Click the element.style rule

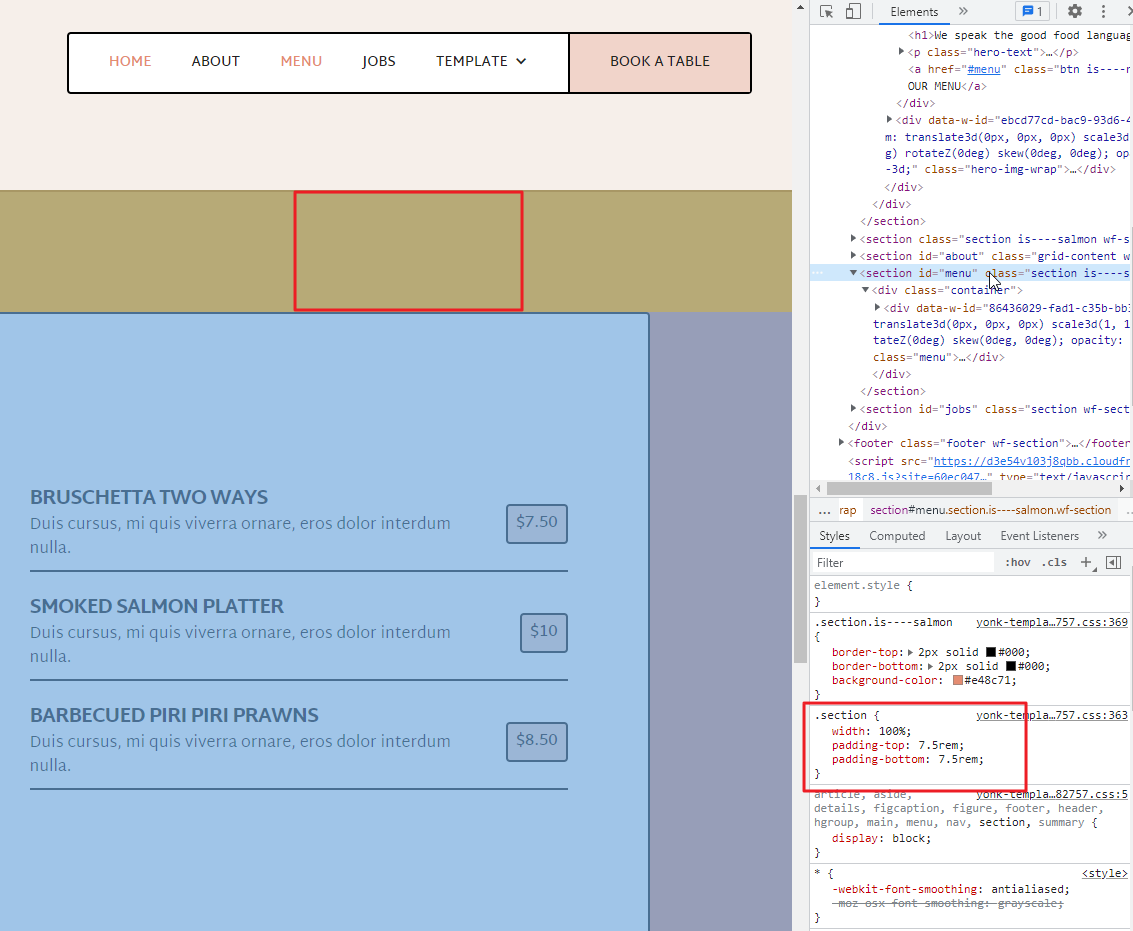pyautogui.click(x=863, y=585)
